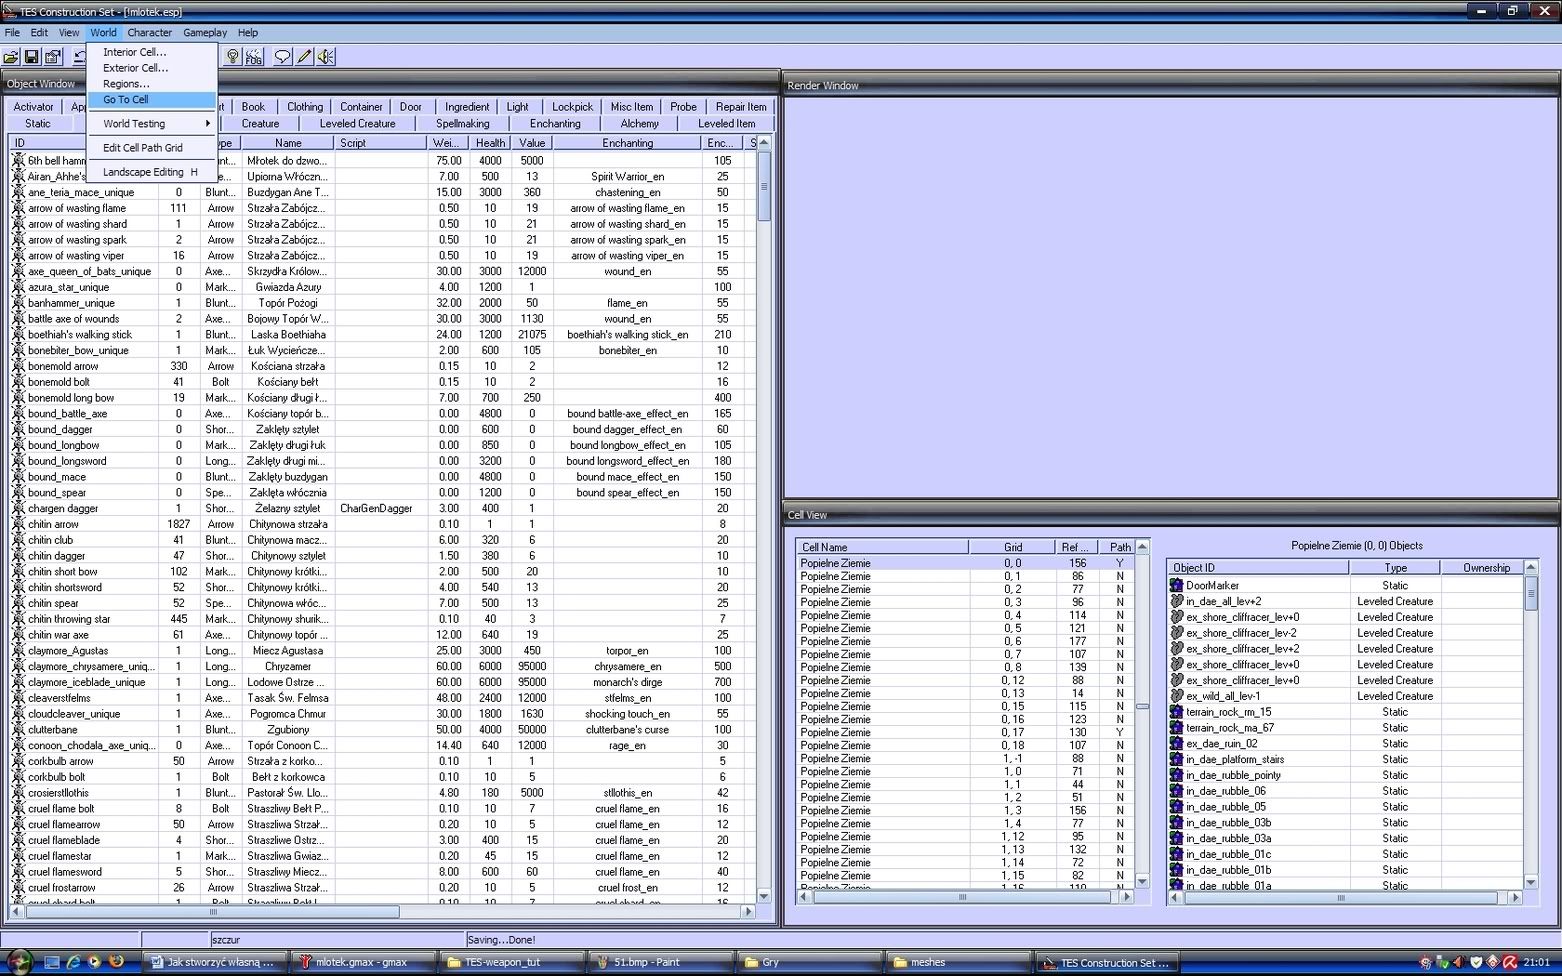Click the chitin arrow row weapon icon
The height and width of the screenshot is (976, 1562).
18,524
